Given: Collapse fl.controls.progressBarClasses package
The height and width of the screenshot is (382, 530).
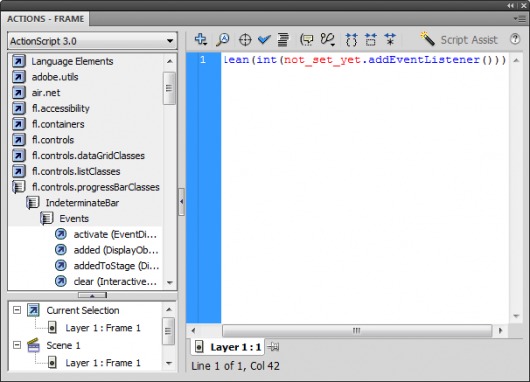Looking at the screenshot, I should click(x=96, y=187).
